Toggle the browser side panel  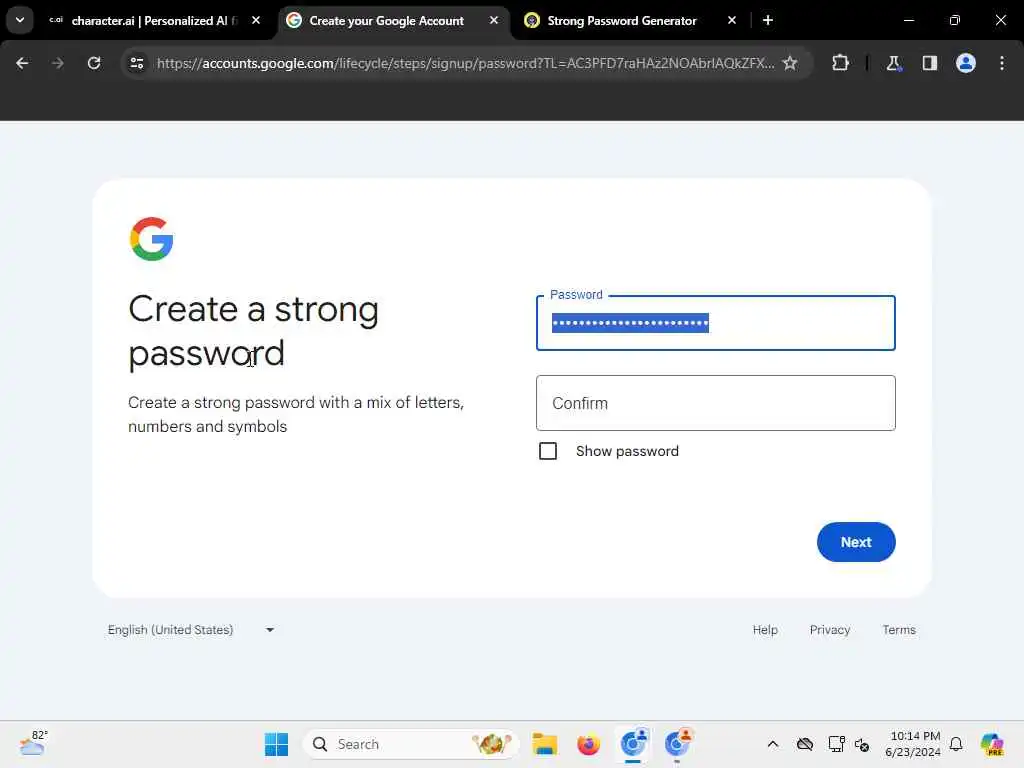pos(929,63)
